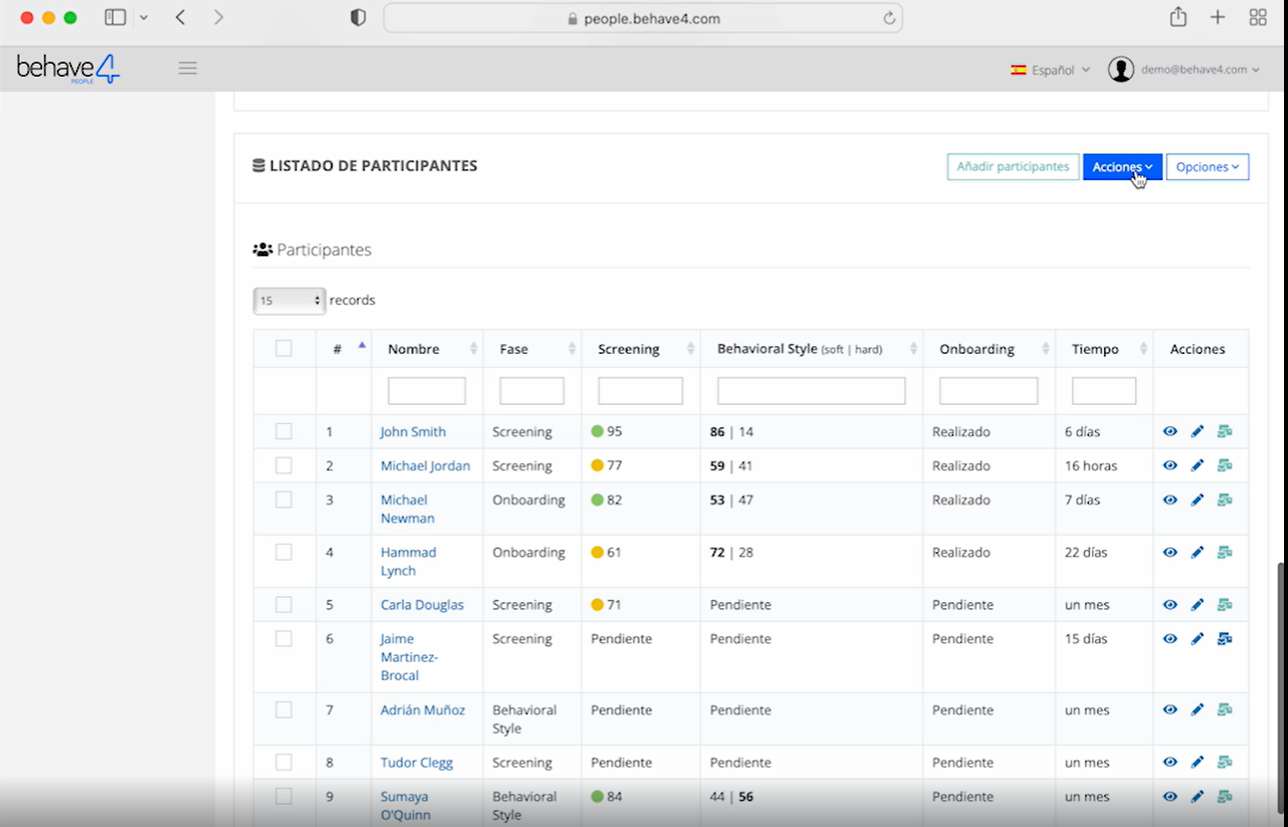This screenshot has width=1288, height=827.
Task: Open message icon in Jaime Martinez-Brocal row
Action: click(1224, 638)
